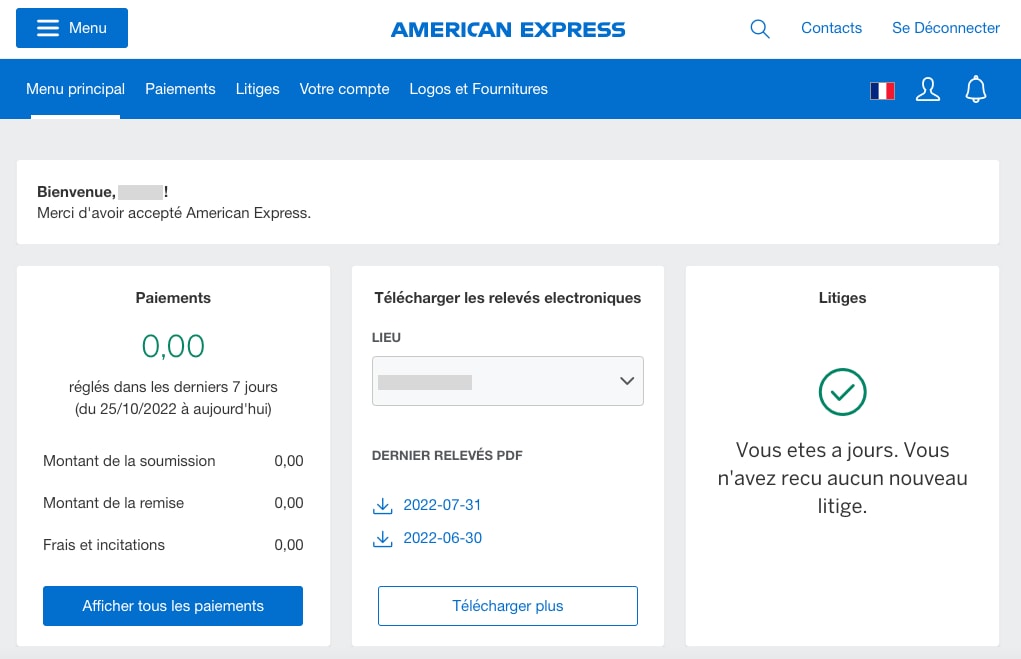Click the green checkmark icon in Litiges panel
The height and width of the screenshot is (659, 1021).
(842, 392)
